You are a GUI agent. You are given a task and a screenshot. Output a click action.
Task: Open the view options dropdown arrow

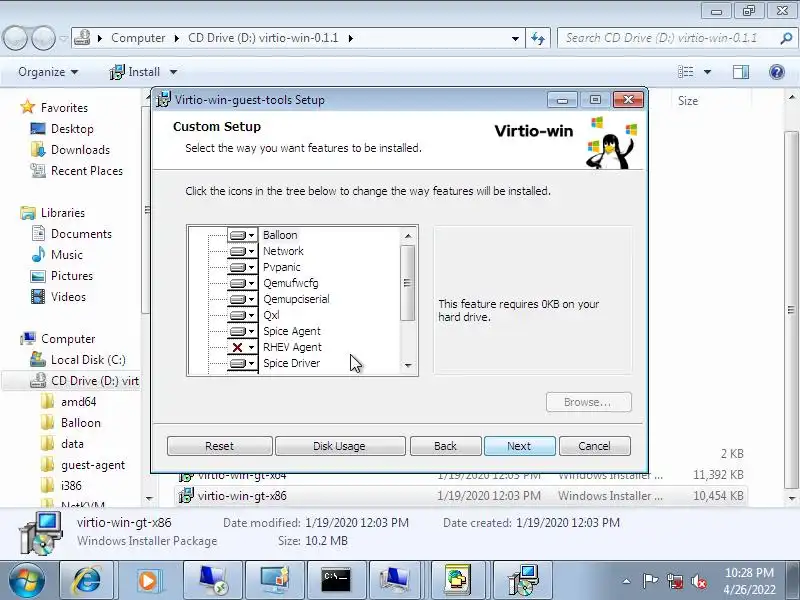point(707,72)
